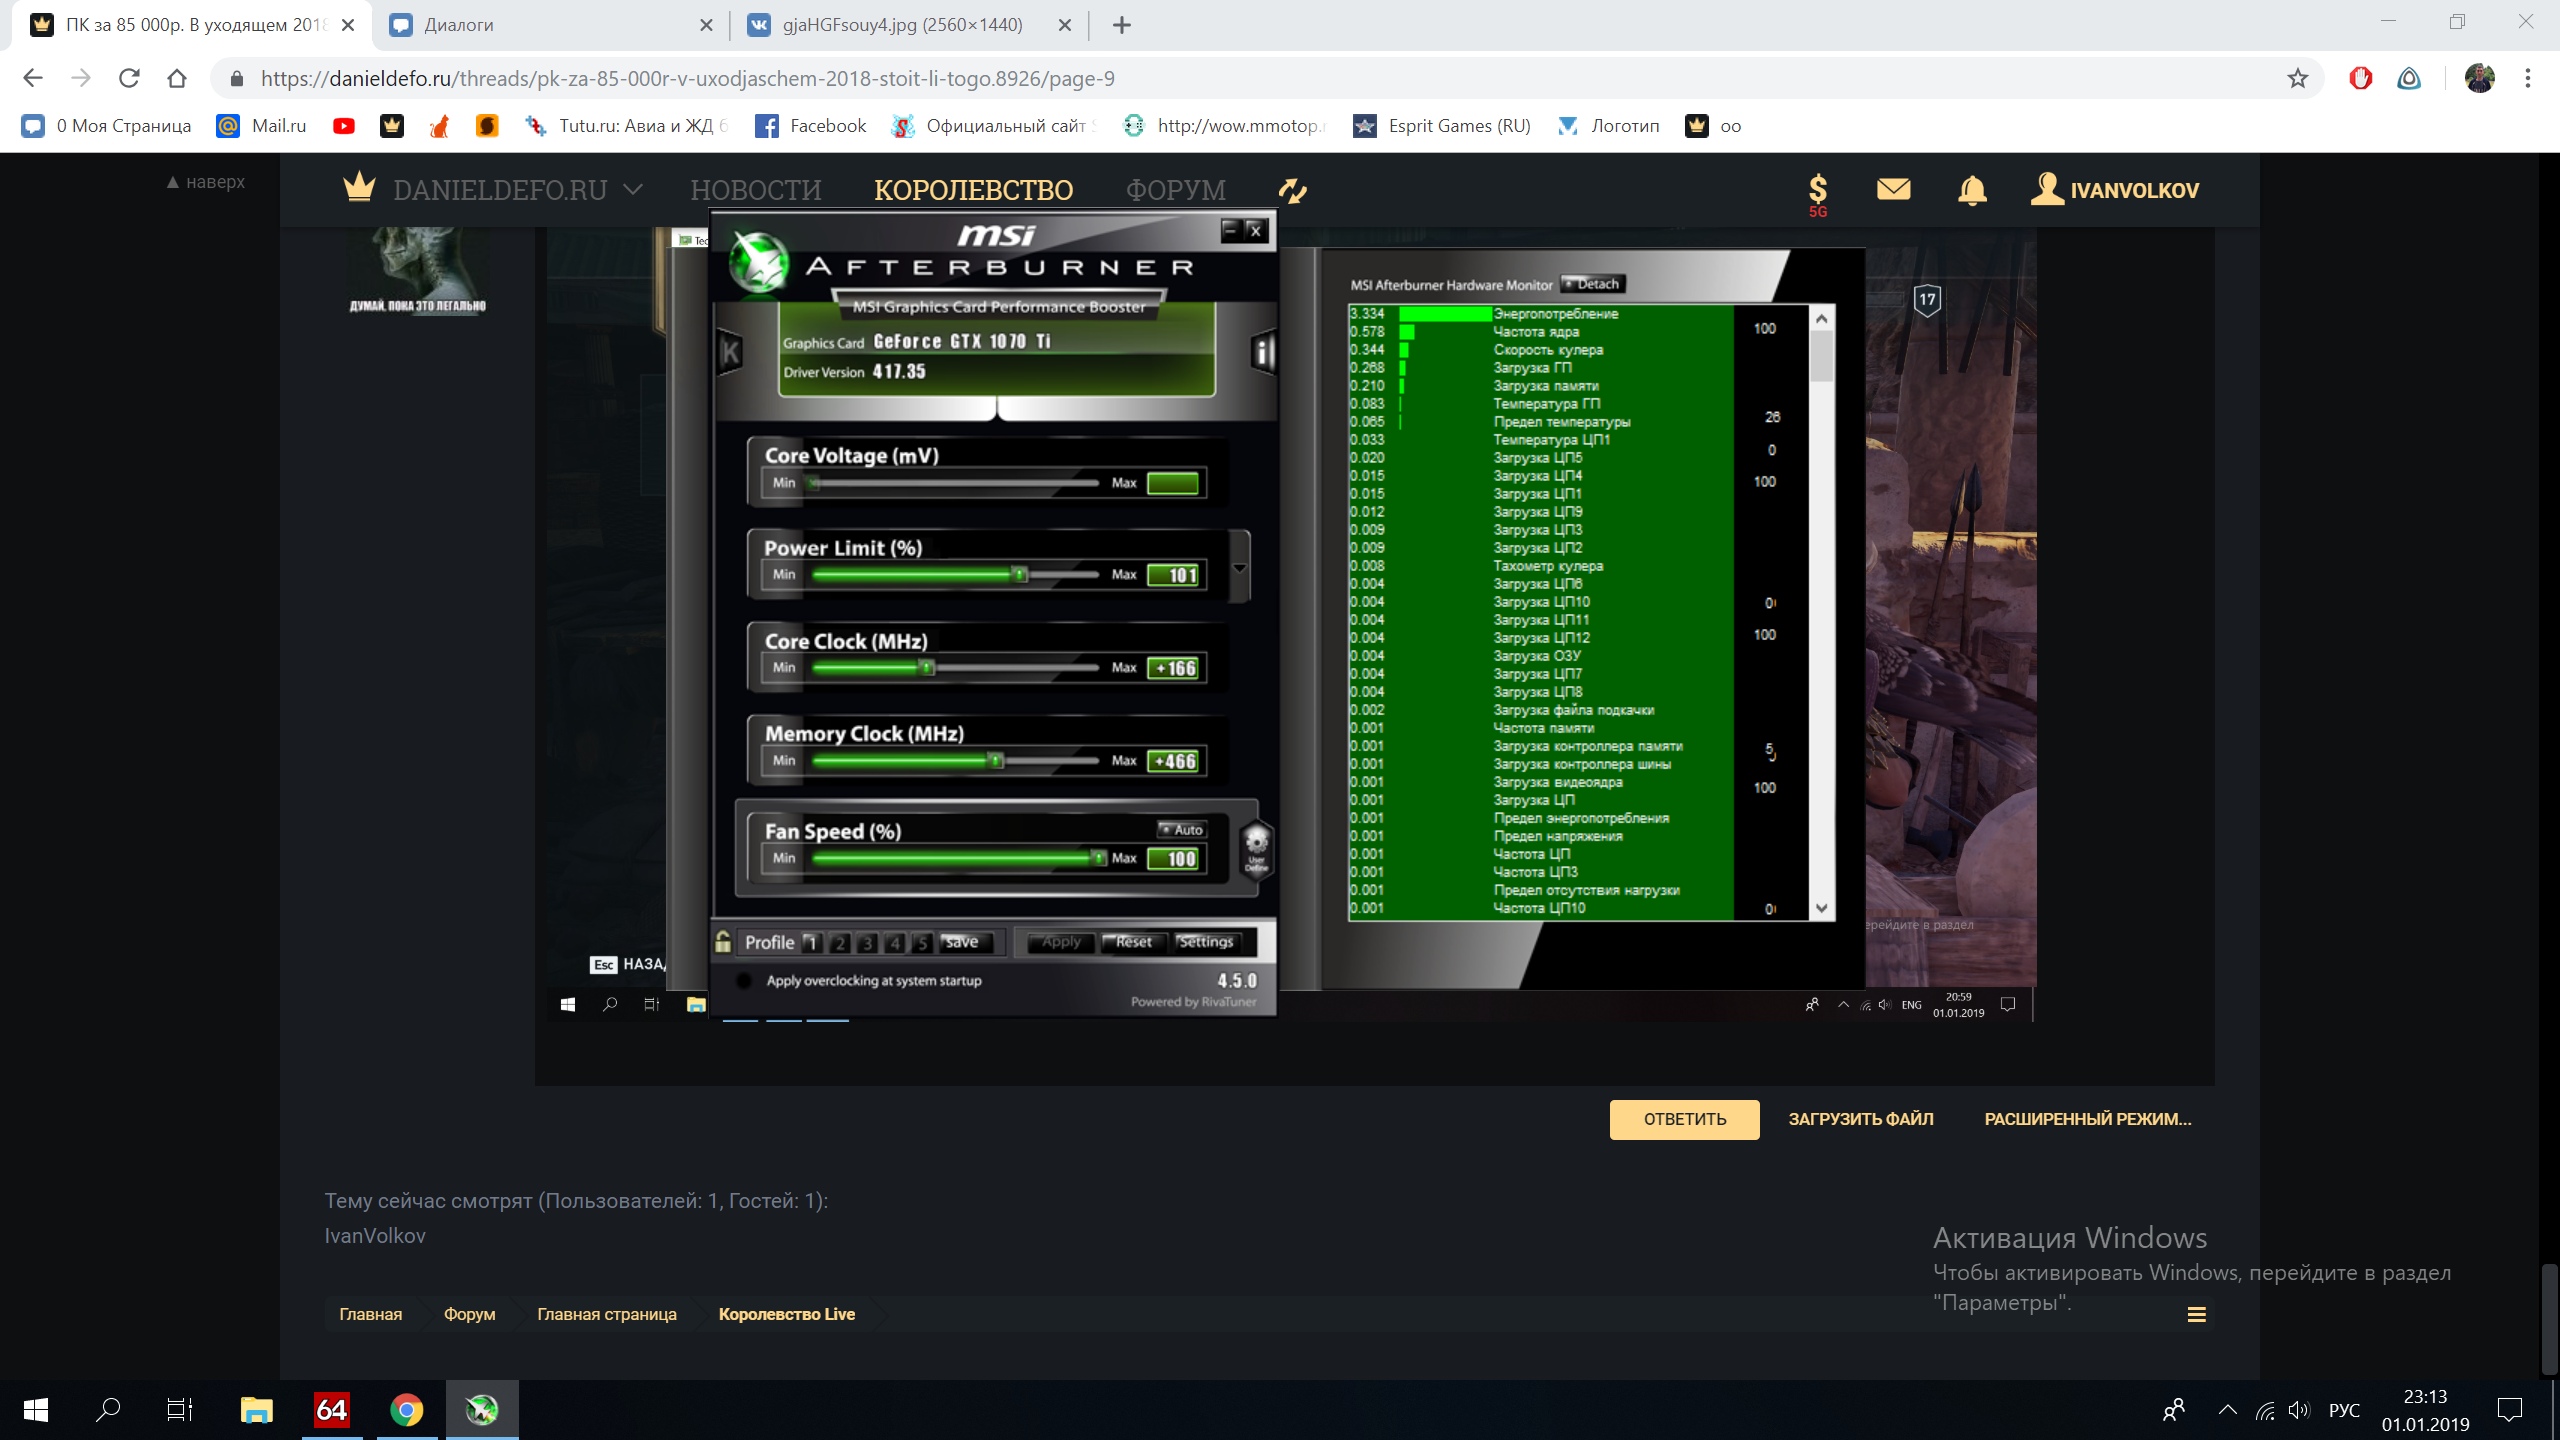Launch Kombustor via the K side button
Image resolution: width=2560 pixels, height=1440 pixels.
[731, 352]
